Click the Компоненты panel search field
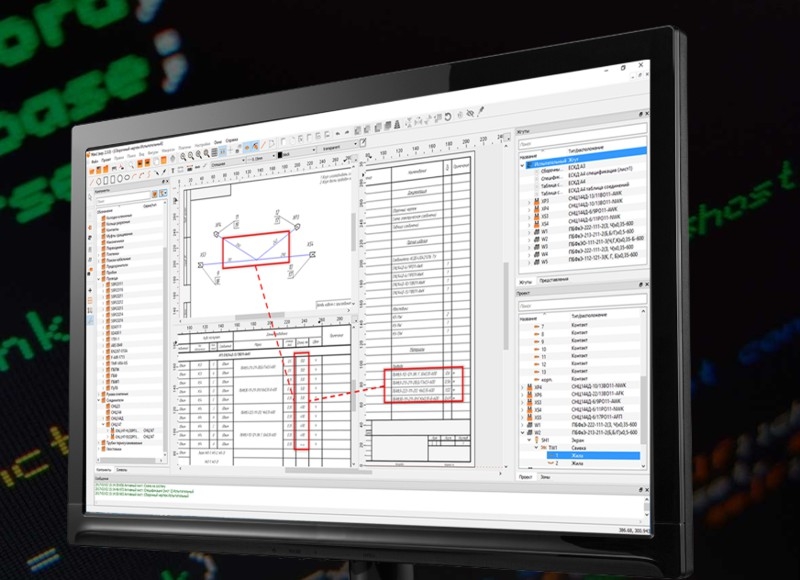This screenshot has width=800, height=580. click(x=122, y=199)
